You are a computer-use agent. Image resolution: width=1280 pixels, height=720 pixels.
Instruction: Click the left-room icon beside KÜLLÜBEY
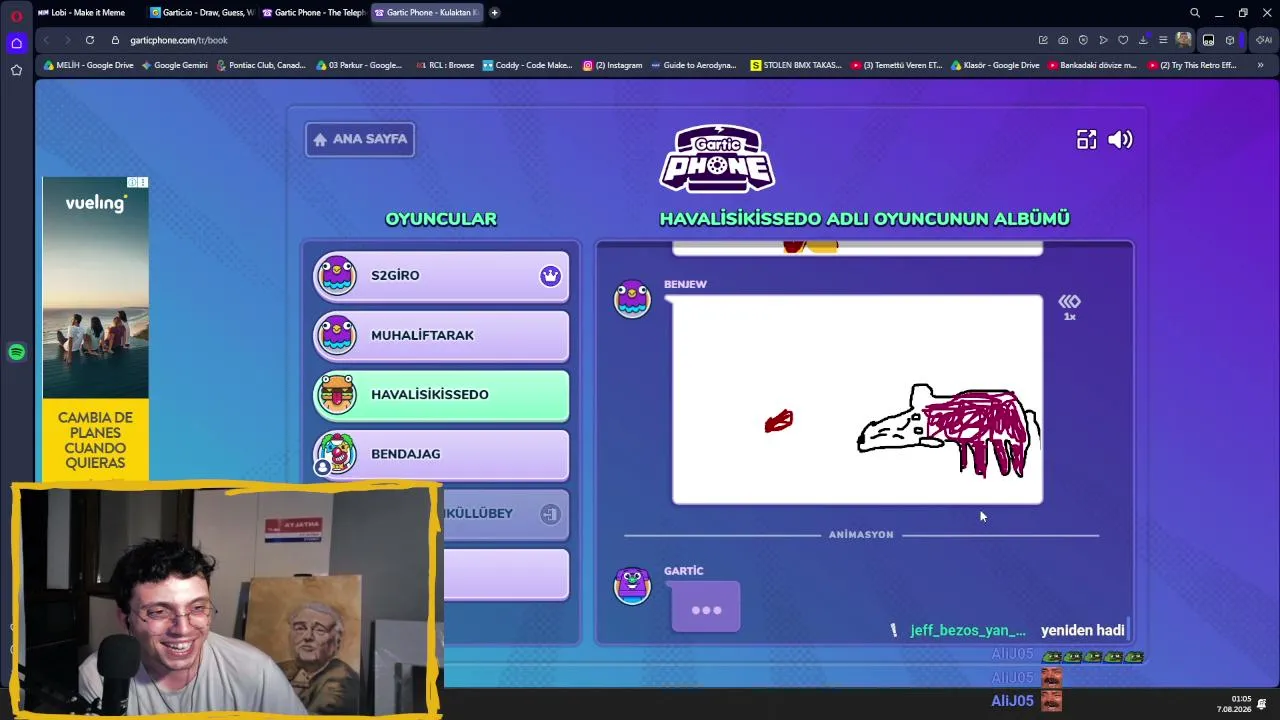[550, 514]
